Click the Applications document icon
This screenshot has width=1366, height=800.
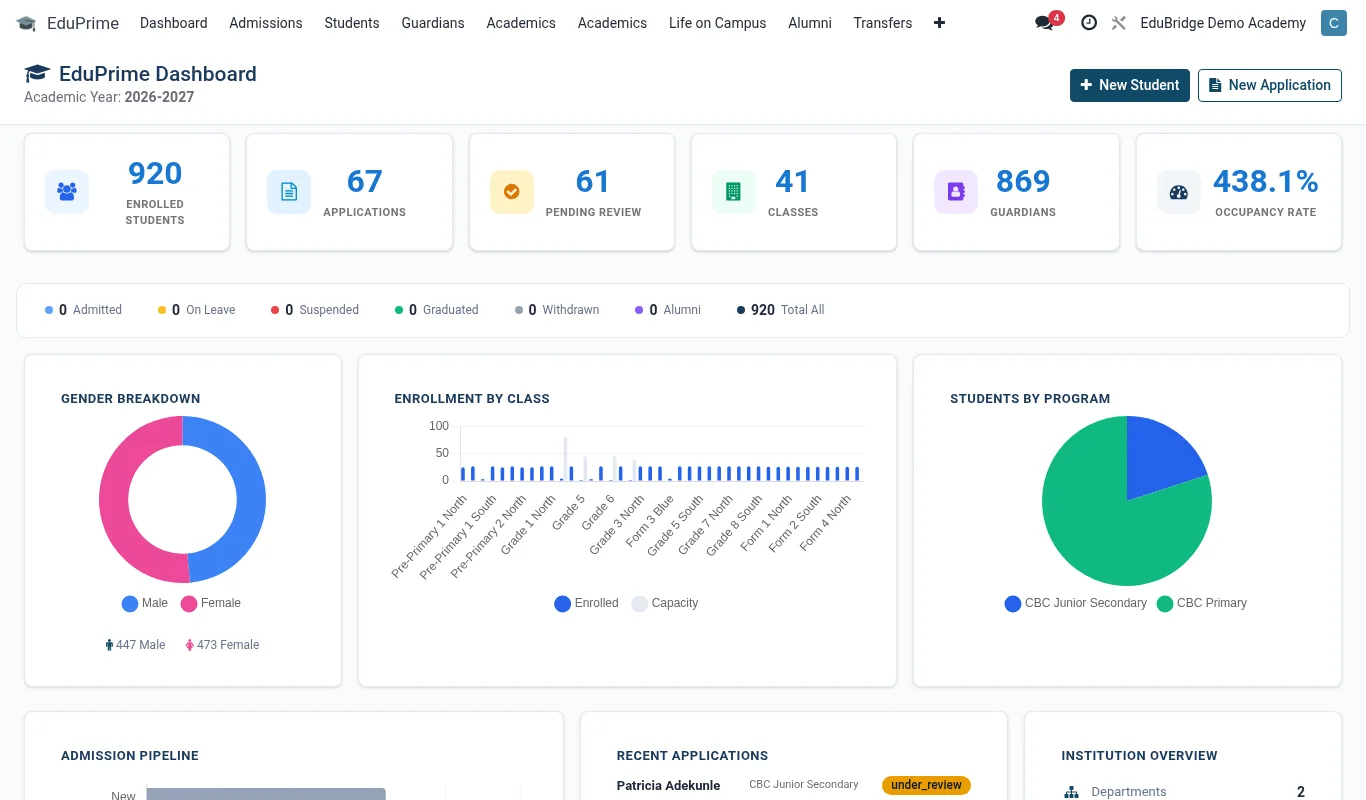(289, 192)
